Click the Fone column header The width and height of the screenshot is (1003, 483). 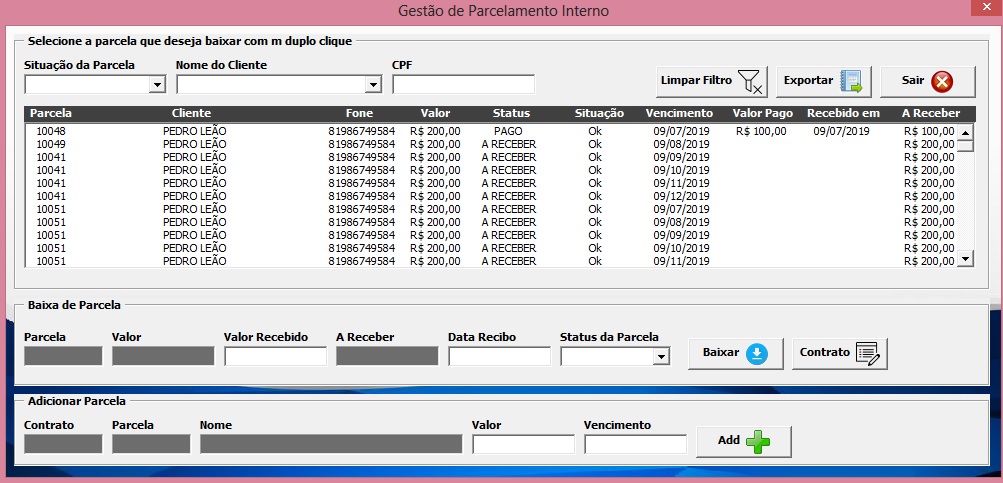pyautogui.click(x=359, y=113)
